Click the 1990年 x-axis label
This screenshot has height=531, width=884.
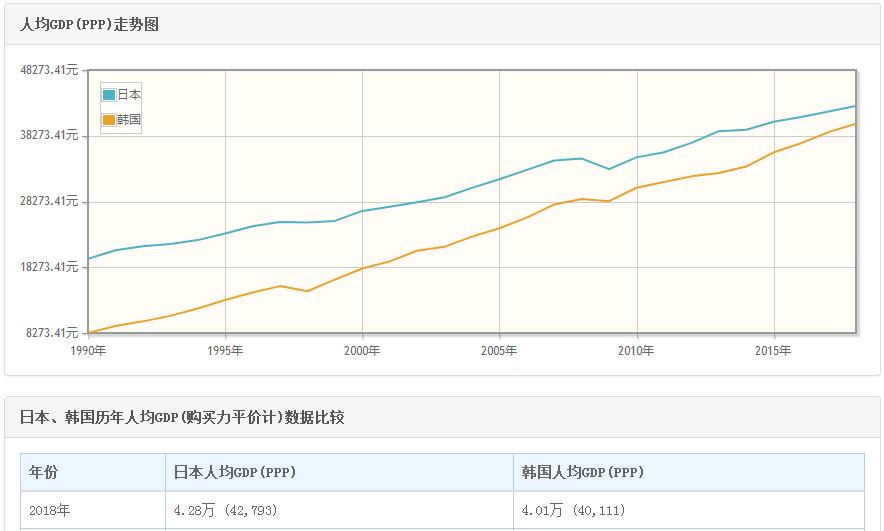(x=89, y=350)
